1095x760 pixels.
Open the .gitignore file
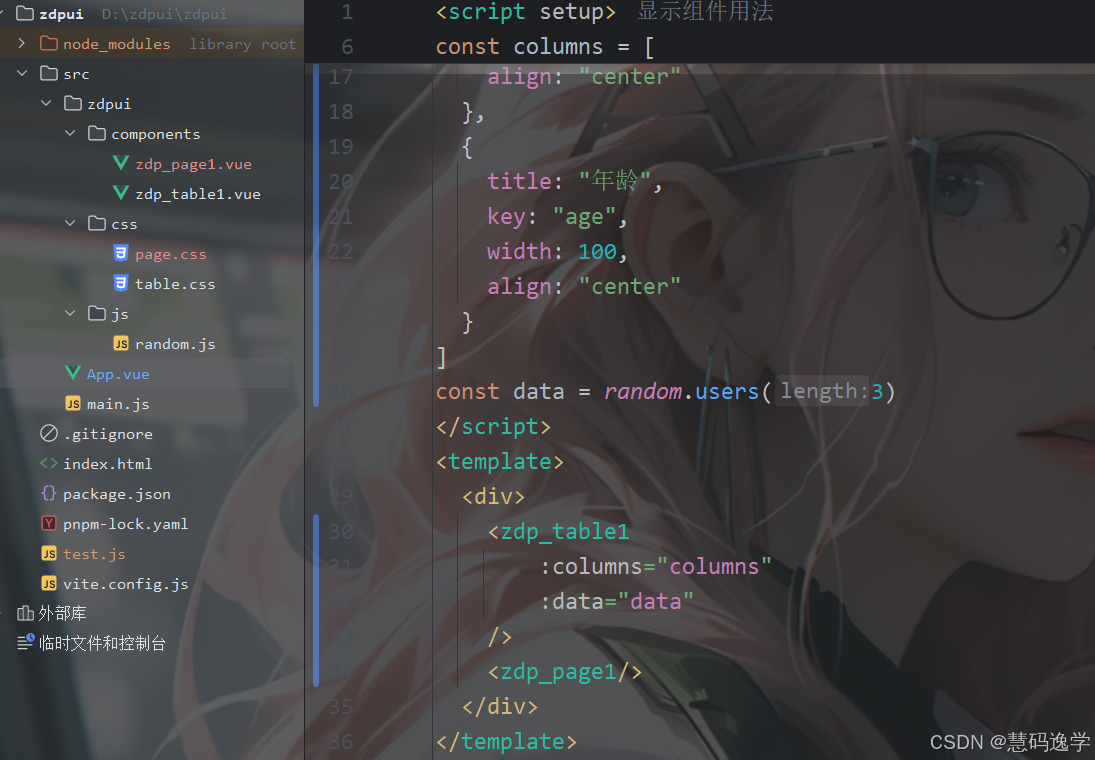pos(108,434)
